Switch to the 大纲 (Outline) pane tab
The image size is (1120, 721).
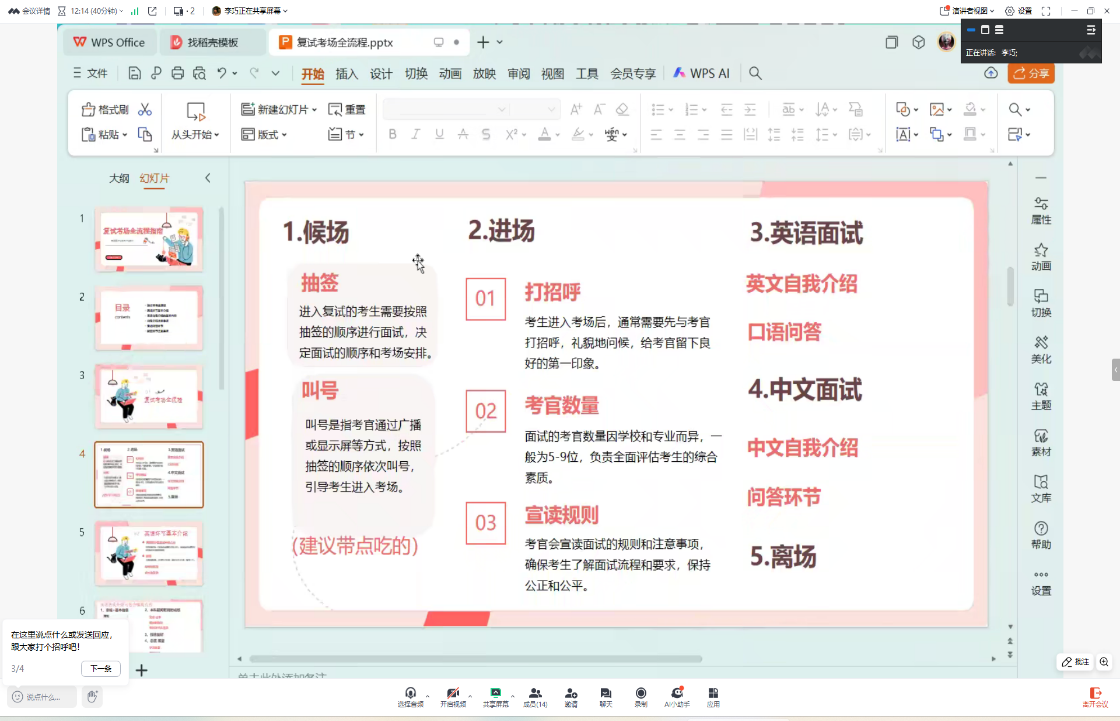pyautogui.click(x=119, y=178)
